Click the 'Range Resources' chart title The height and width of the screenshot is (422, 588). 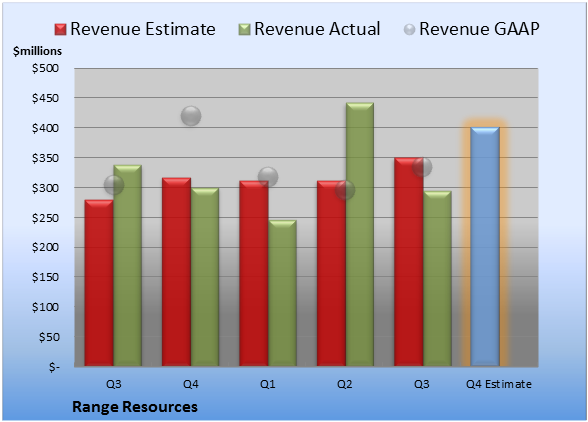(135, 407)
